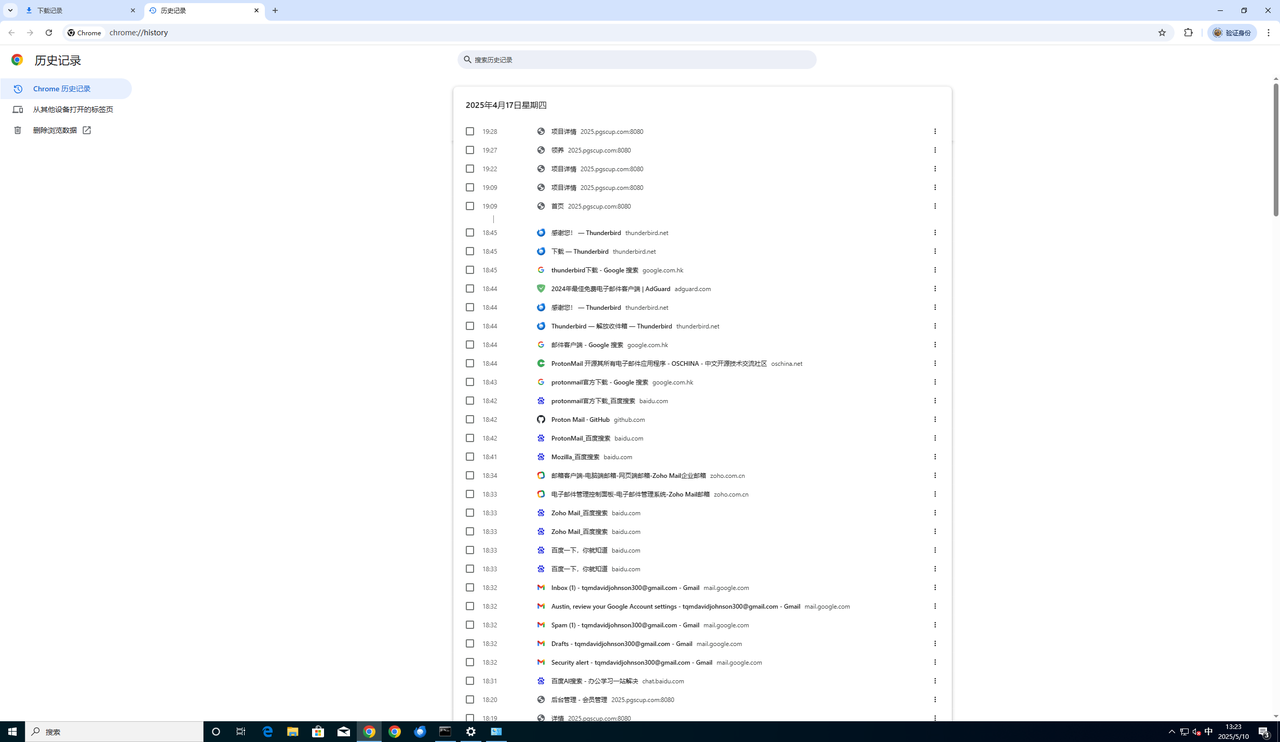Select the 历史记录 browser tab
This screenshot has height=742, width=1280.
(204, 10)
